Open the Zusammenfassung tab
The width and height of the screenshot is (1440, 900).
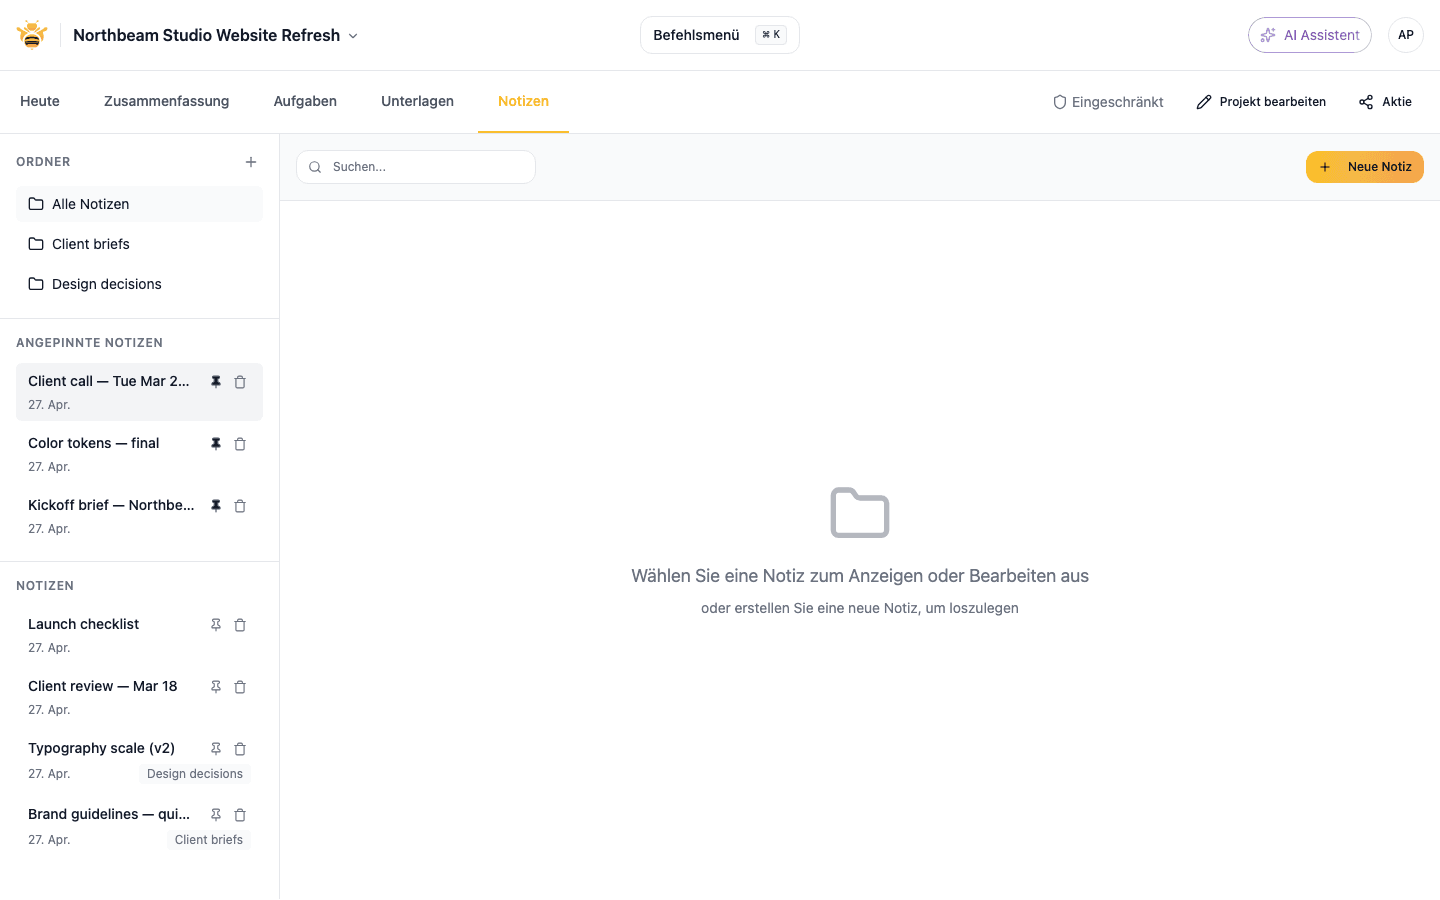[x=166, y=101]
